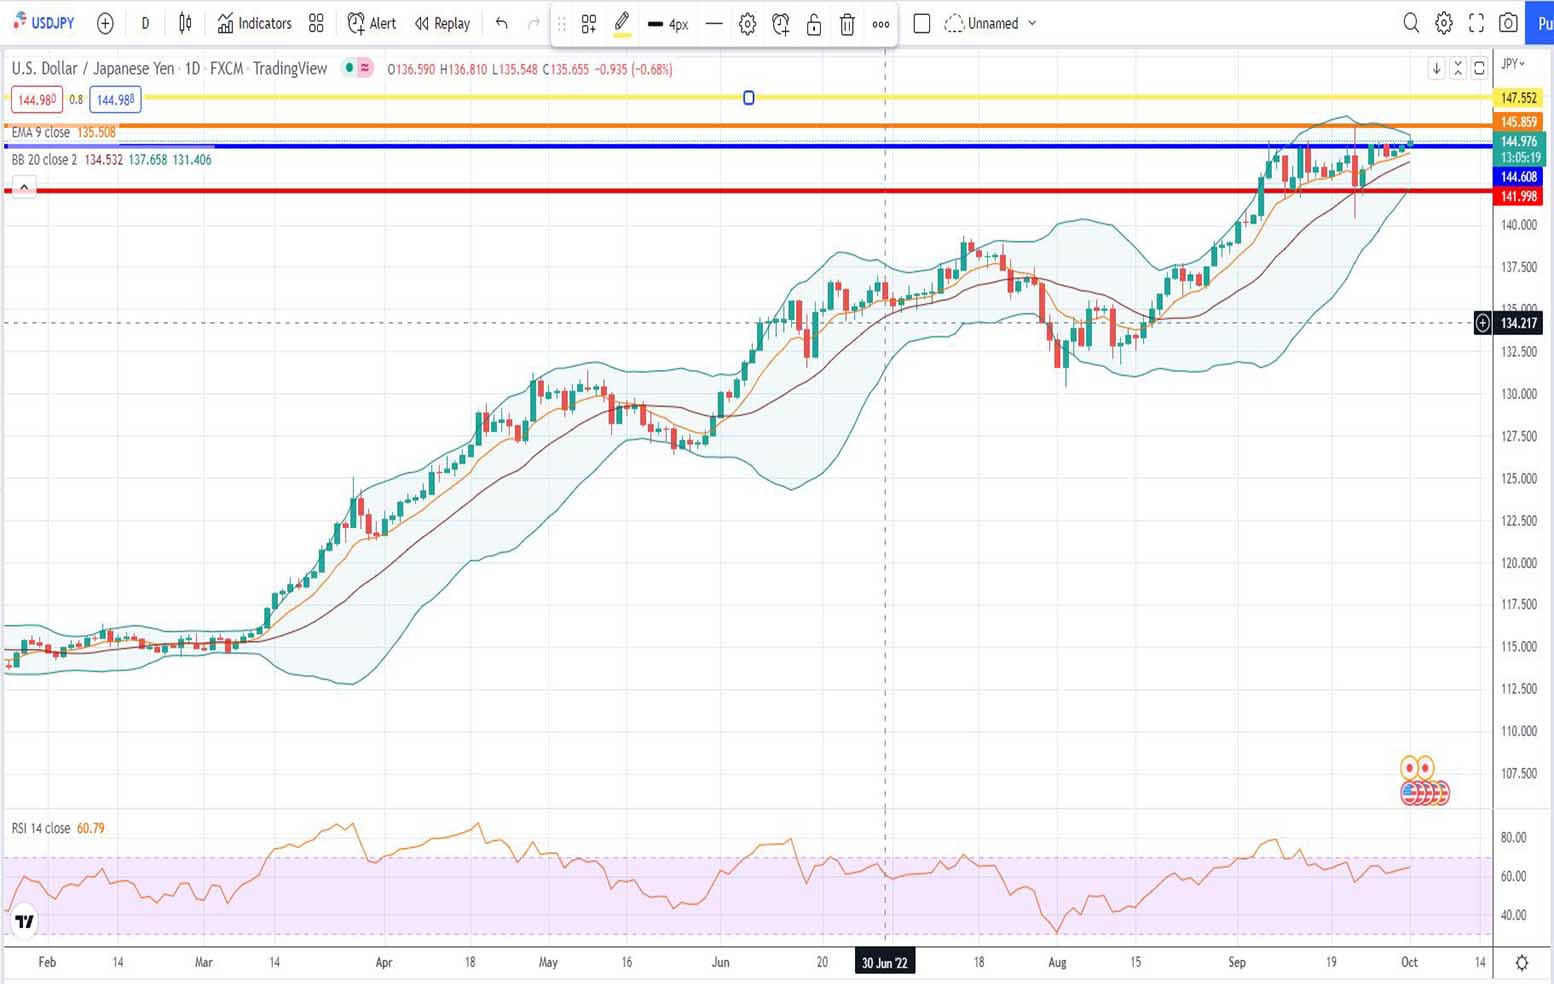
Task: Take a chart snapshot with camera icon
Action: (x=1508, y=23)
